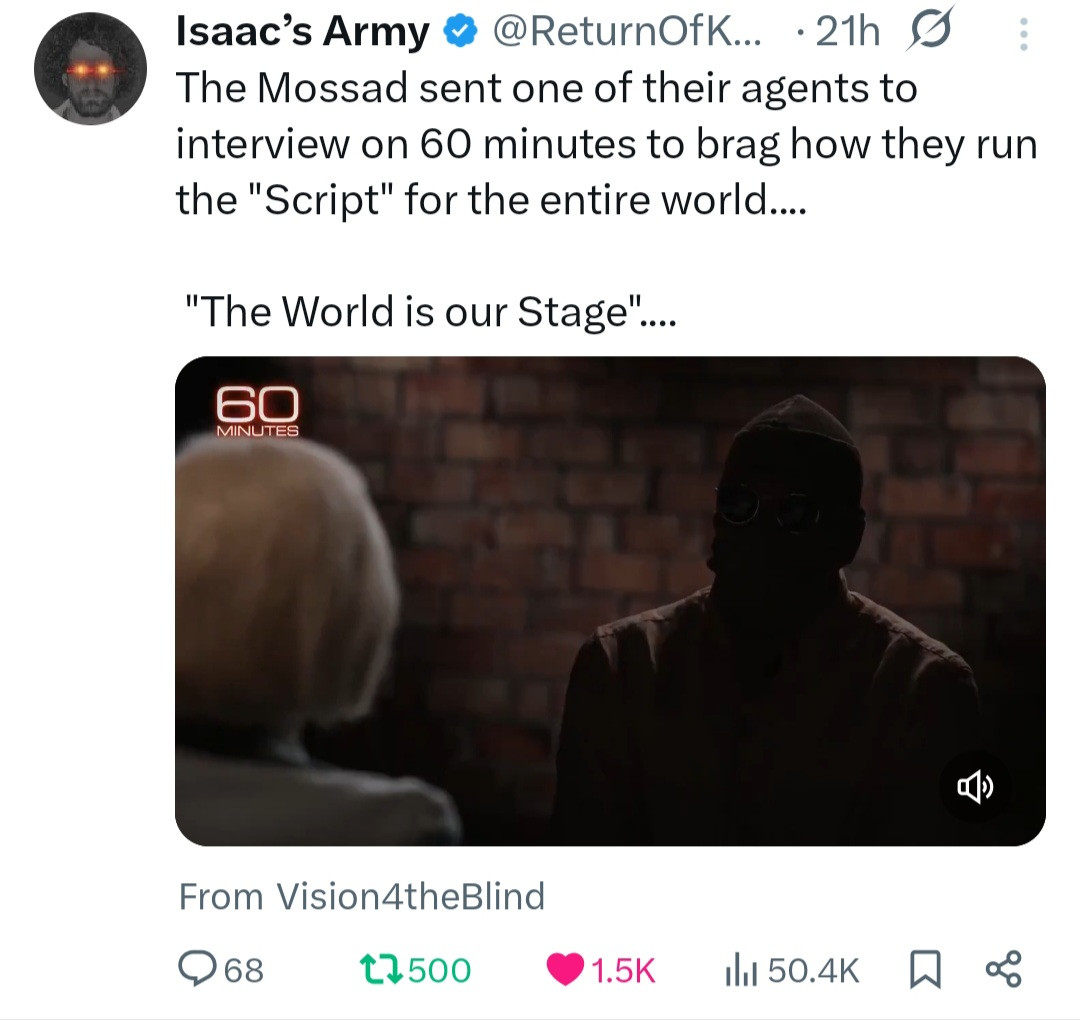Viewport: 1080px width, 1020px height.
Task: Open the Isaac's Army profile picture
Action: tap(90, 68)
